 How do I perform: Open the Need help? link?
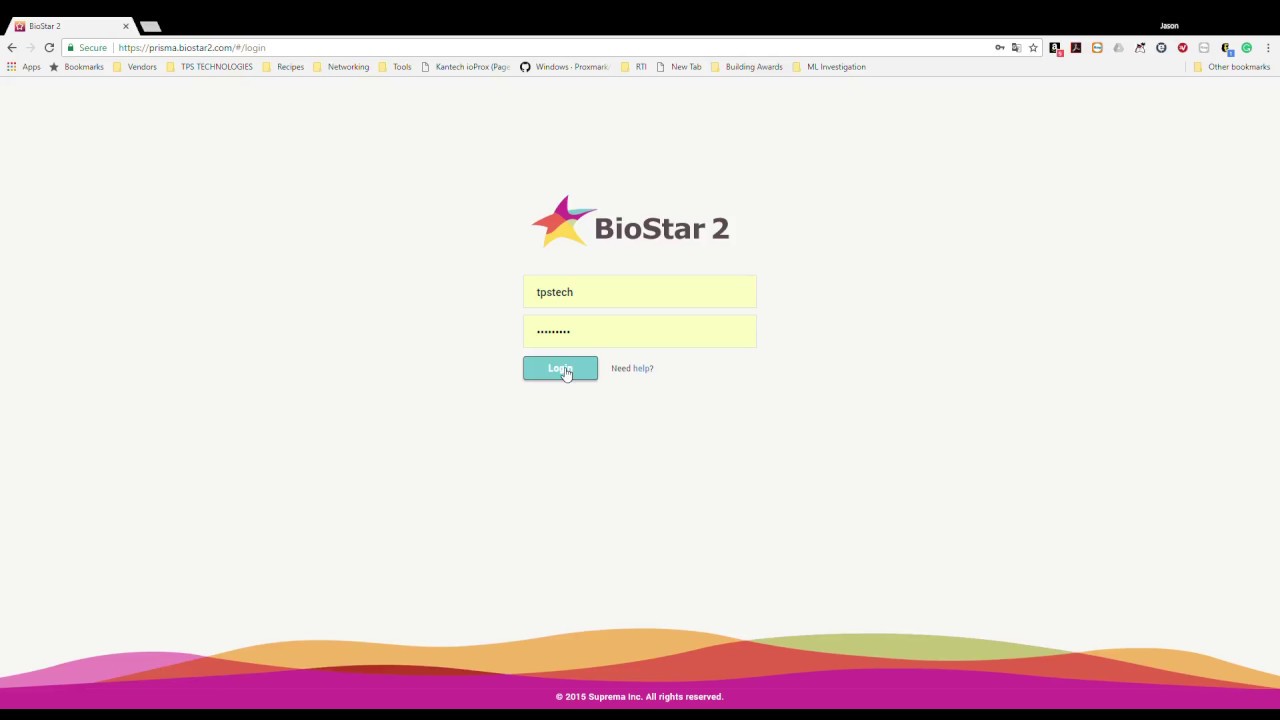[x=632, y=368]
